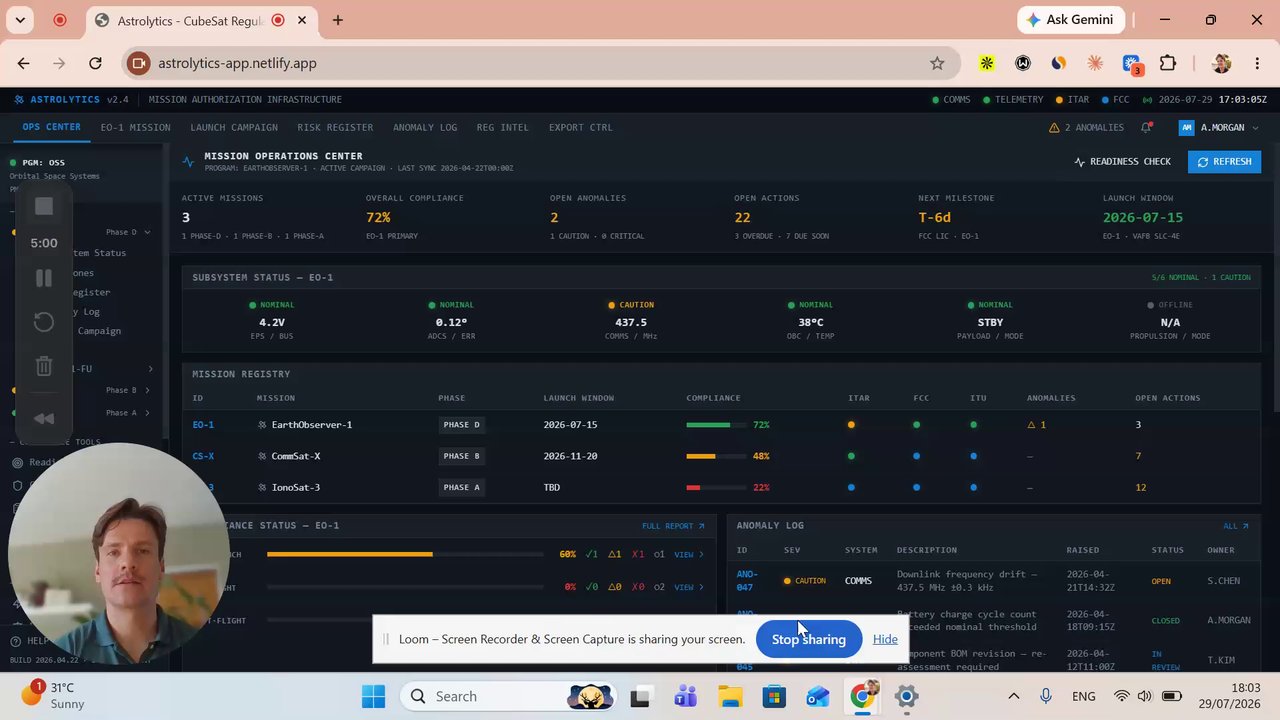
Task: Restart the Loom recording
Action: coord(44,322)
